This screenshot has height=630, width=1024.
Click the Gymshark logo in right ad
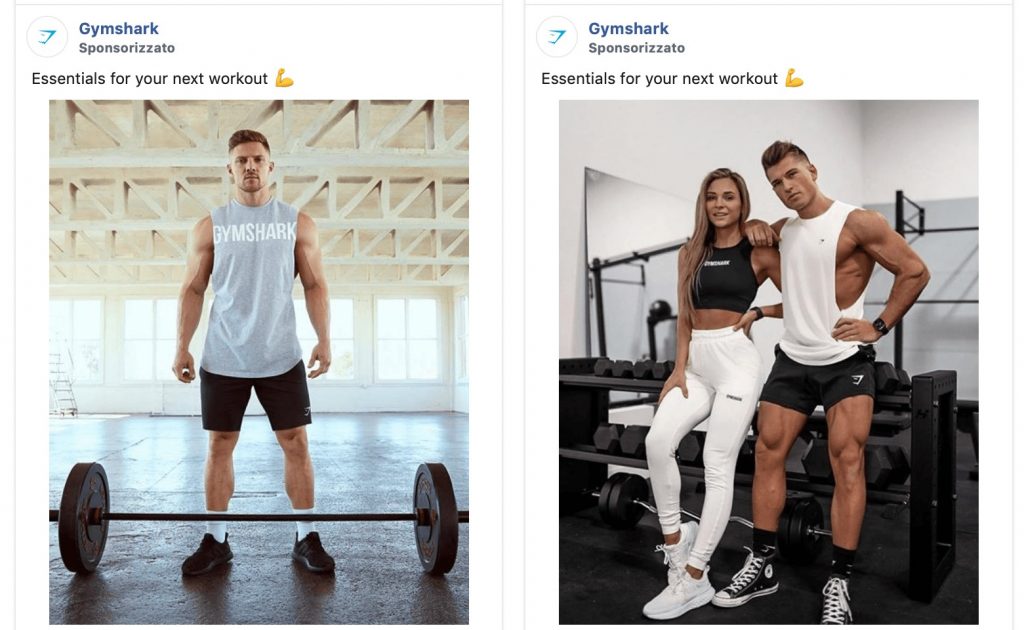click(556, 37)
